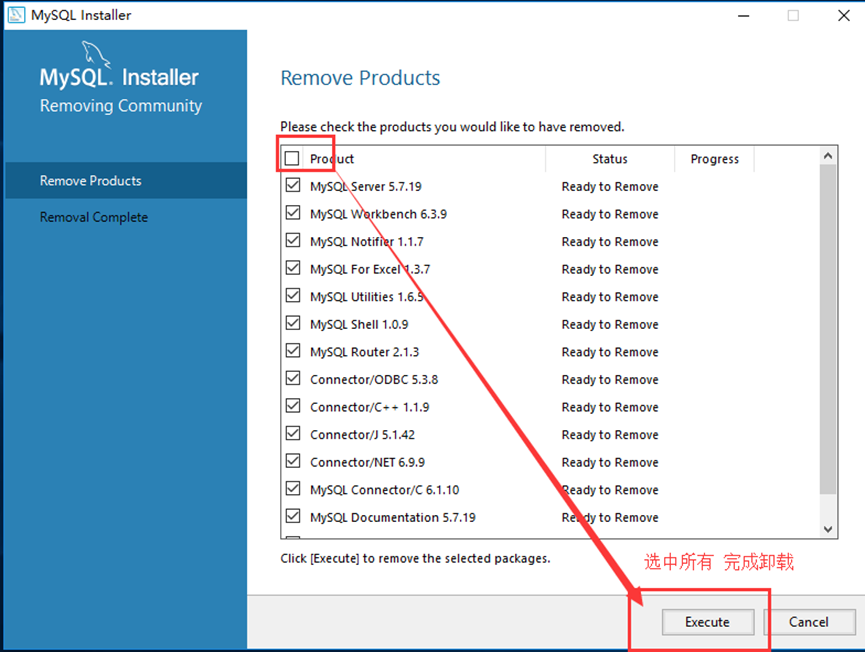
Task: Uncheck MySQL Shell 1.0.9 checkbox
Action: pyautogui.click(x=293, y=323)
